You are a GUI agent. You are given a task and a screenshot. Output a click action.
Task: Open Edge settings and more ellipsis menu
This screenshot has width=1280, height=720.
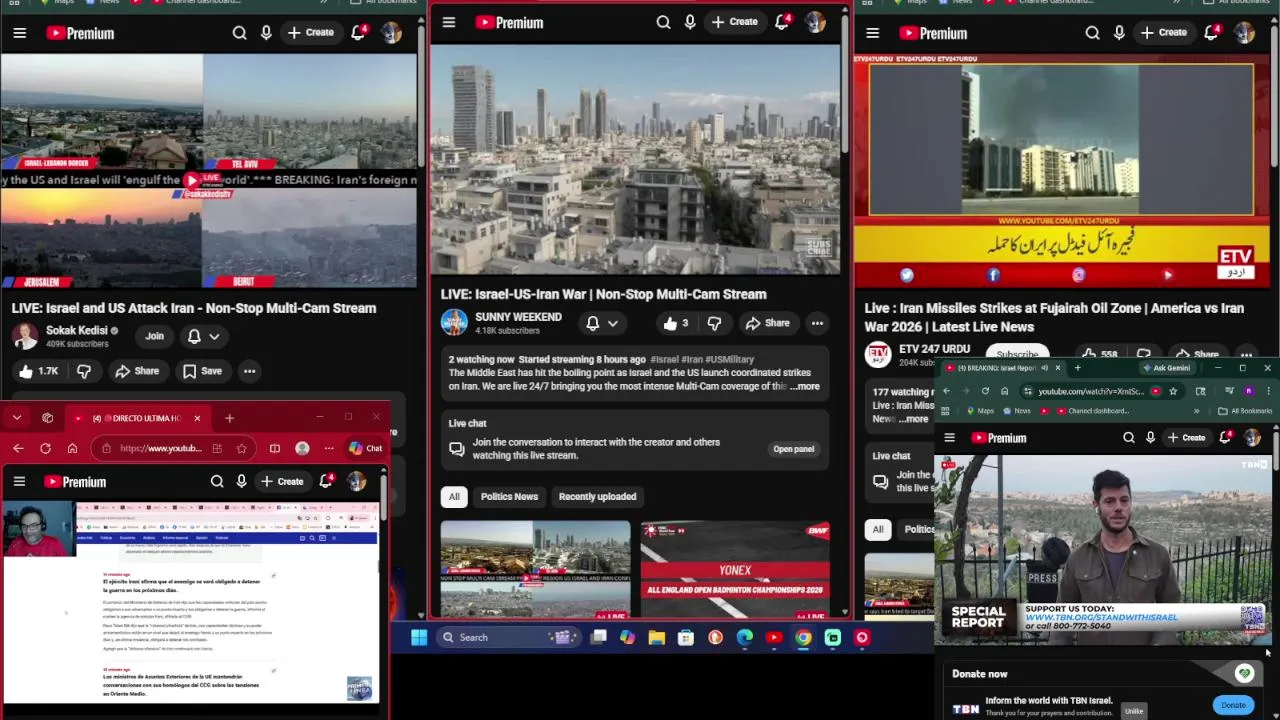pyautogui.click(x=329, y=448)
